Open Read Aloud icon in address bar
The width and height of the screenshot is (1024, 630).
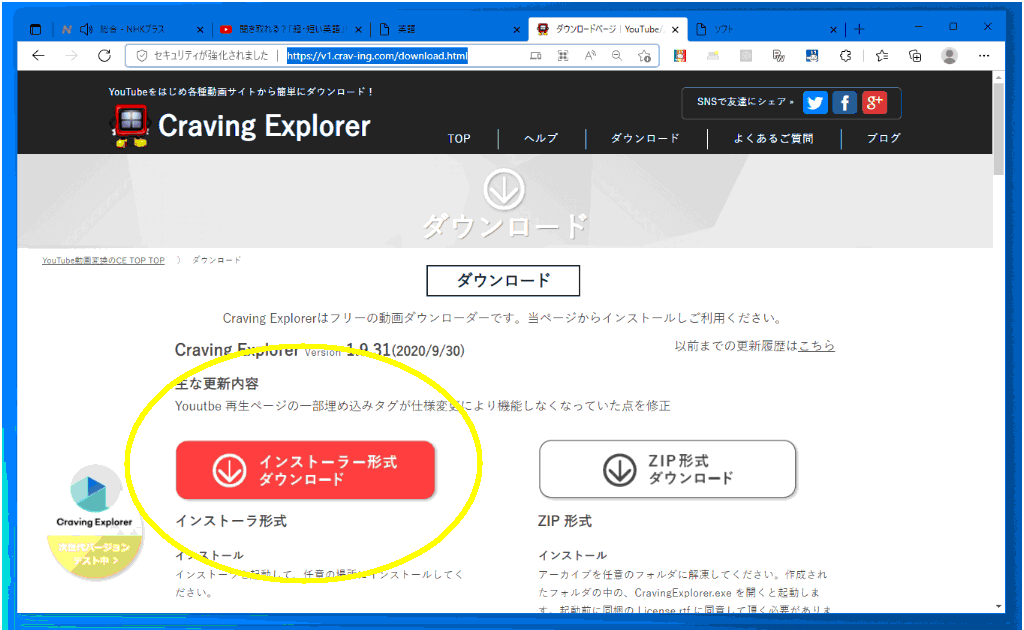click(x=590, y=56)
